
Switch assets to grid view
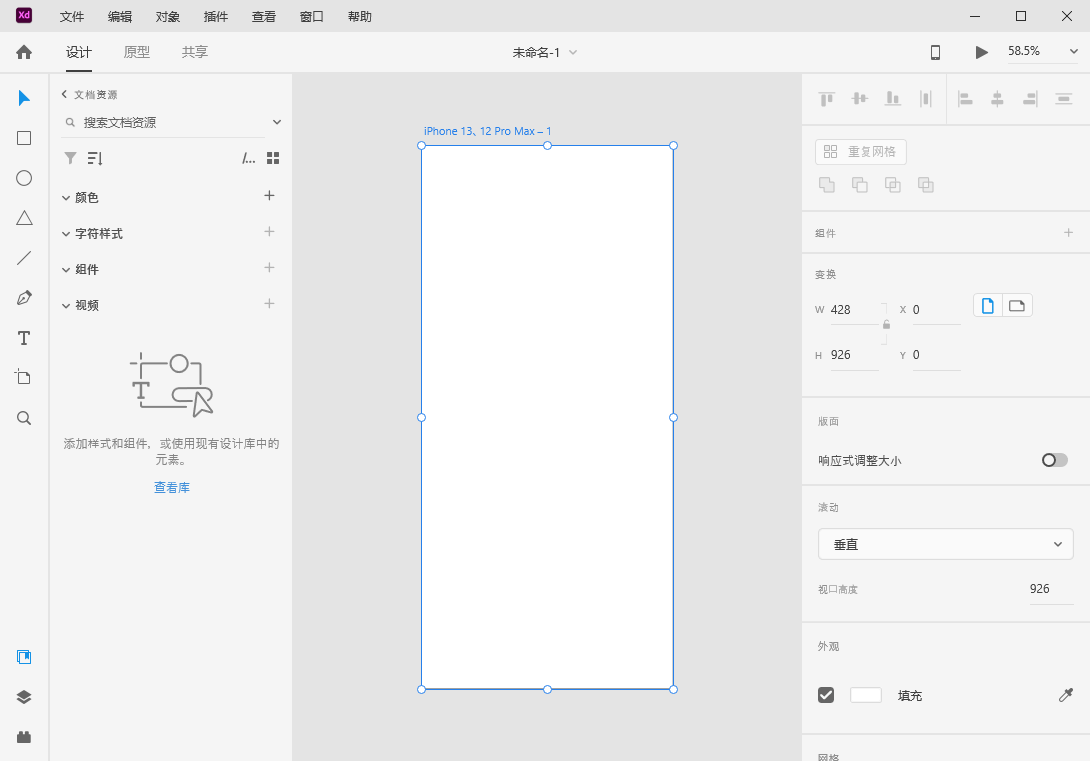click(x=273, y=158)
